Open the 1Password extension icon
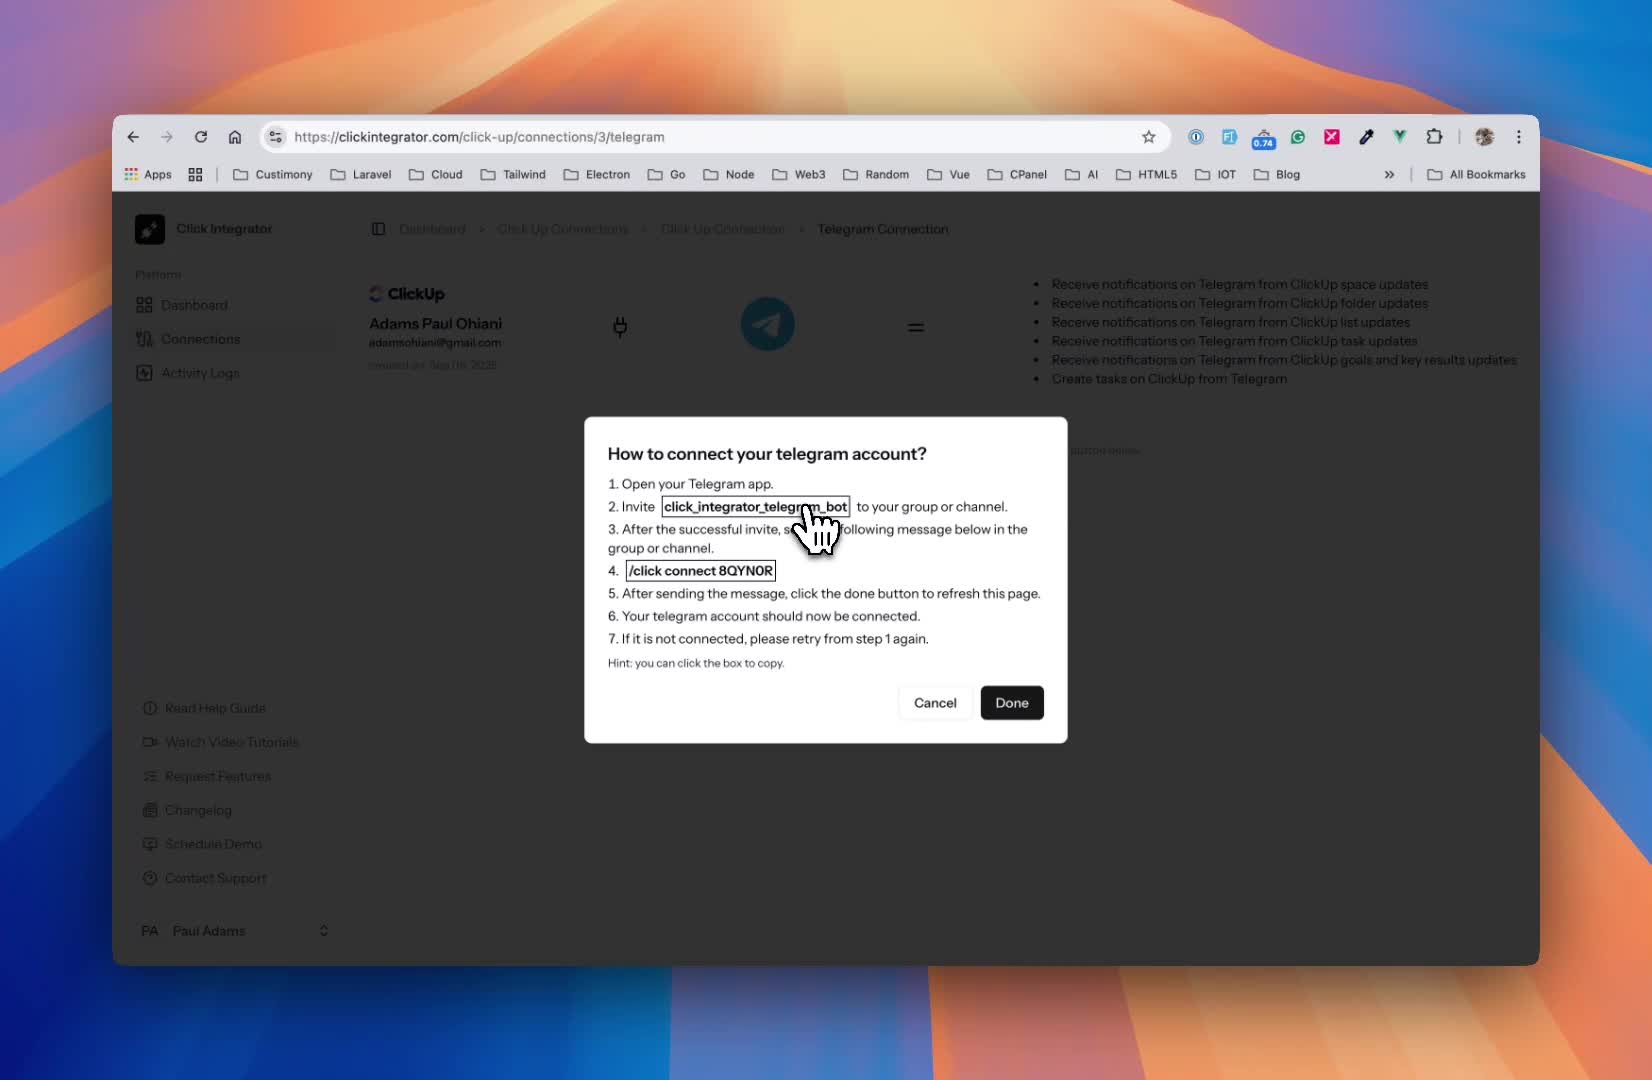The height and width of the screenshot is (1080, 1652). click(x=1196, y=137)
